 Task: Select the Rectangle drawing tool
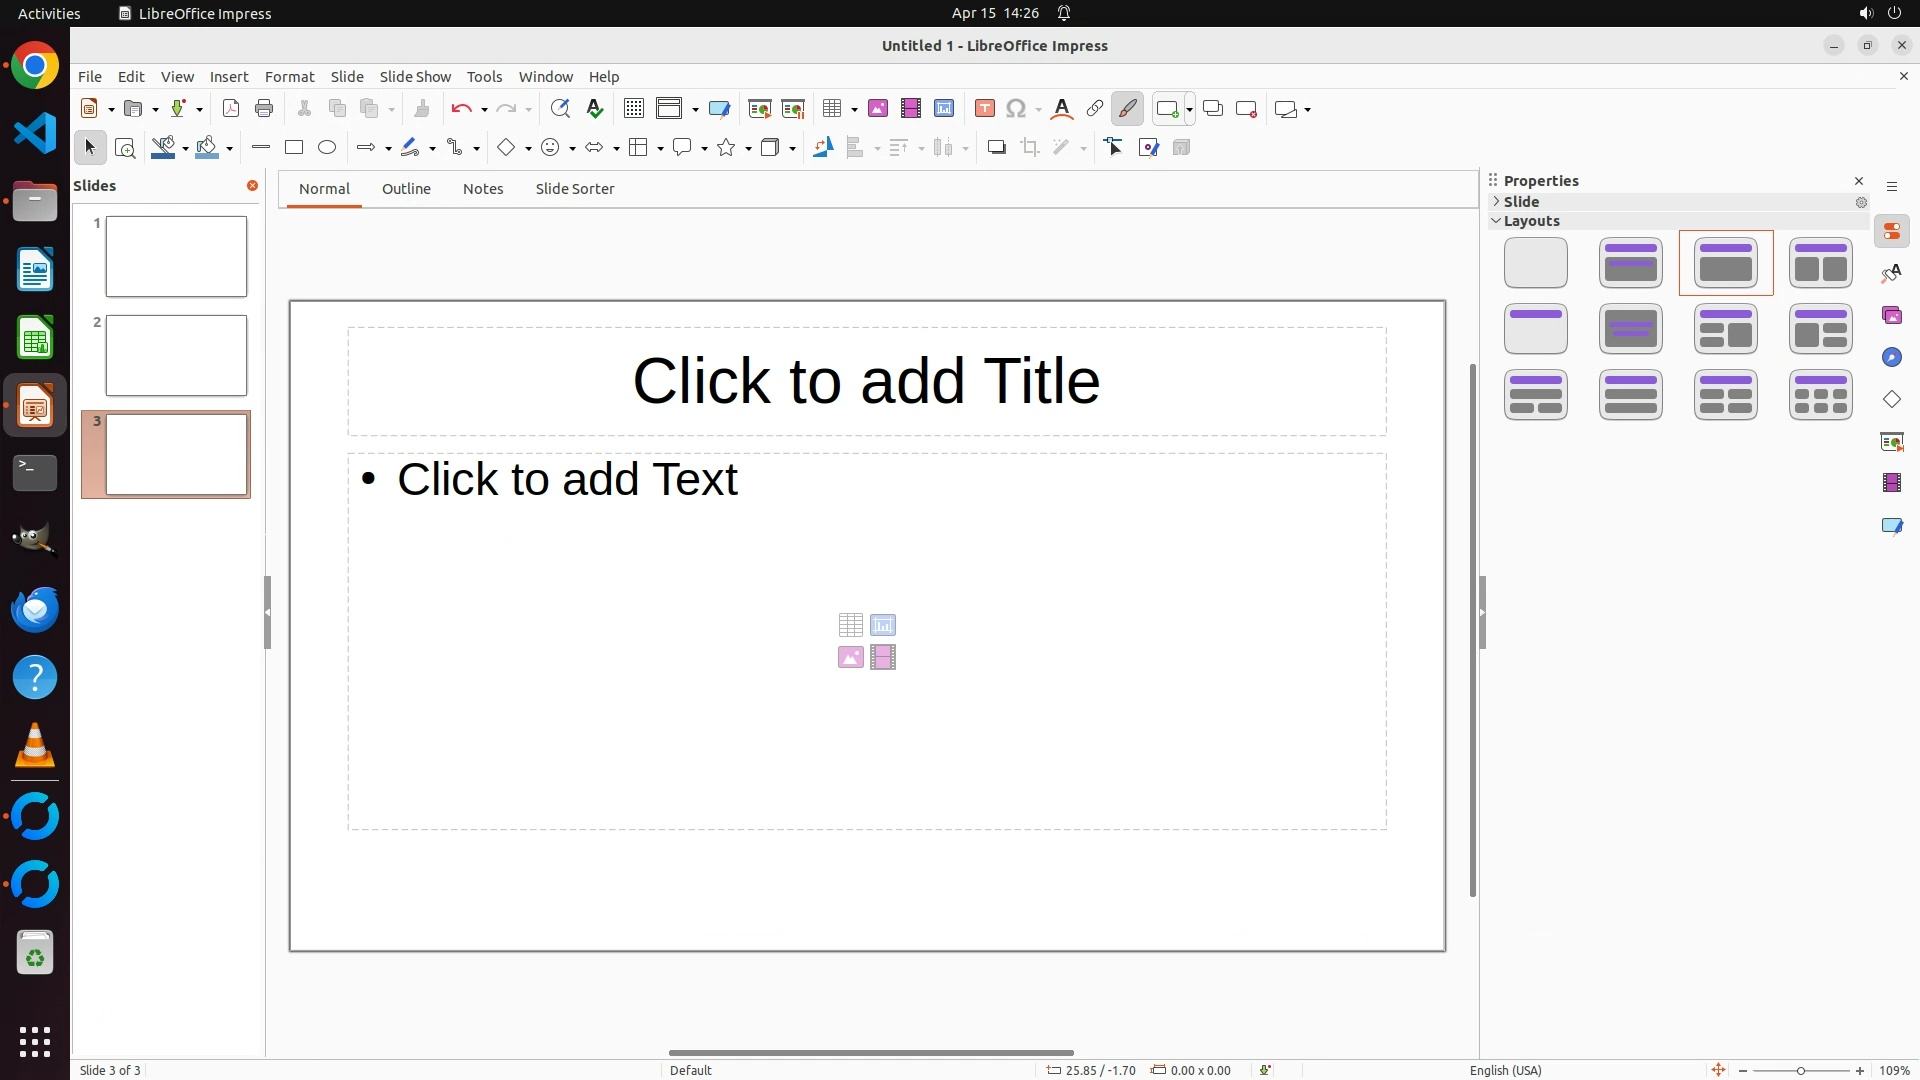294,148
